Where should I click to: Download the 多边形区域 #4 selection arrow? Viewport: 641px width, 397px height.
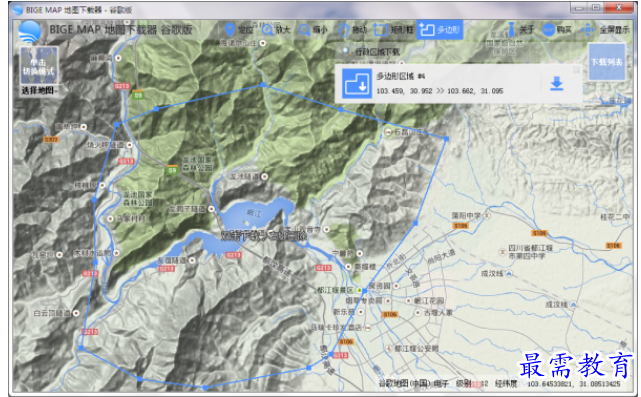pyautogui.click(x=556, y=83)
